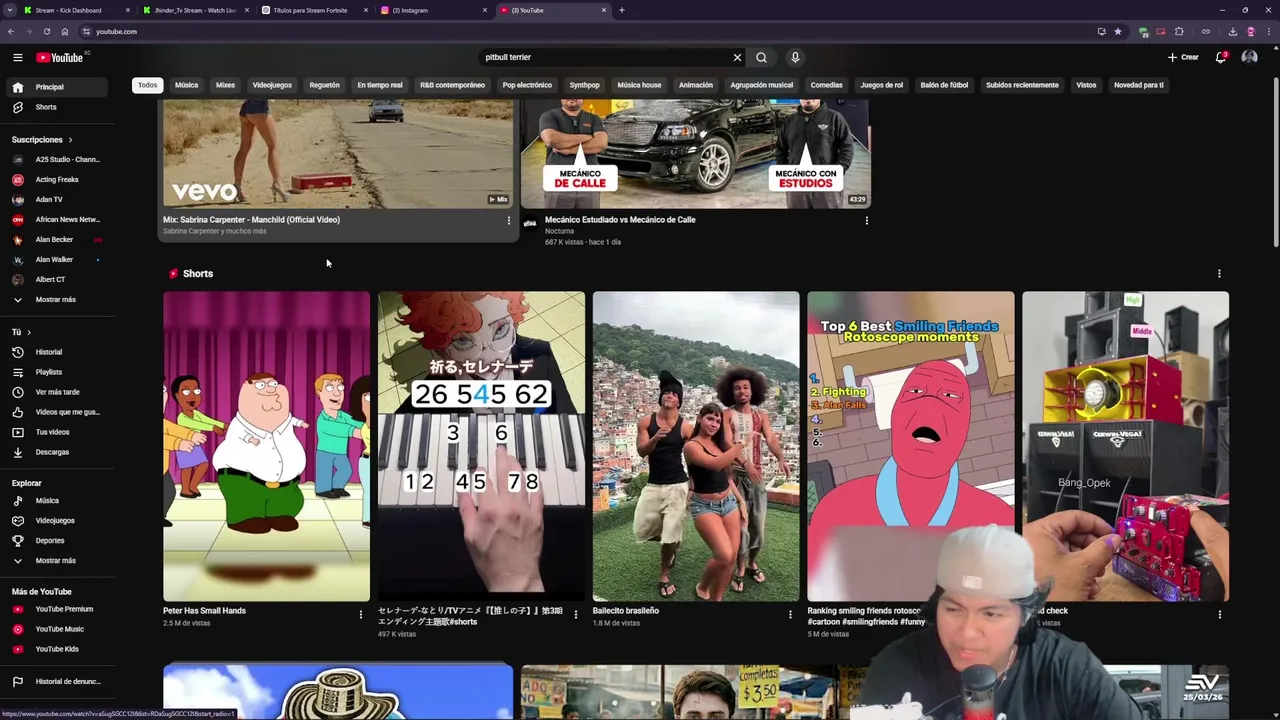Open Música under Explorar
Screen dimensions: 1280x720
56,500
